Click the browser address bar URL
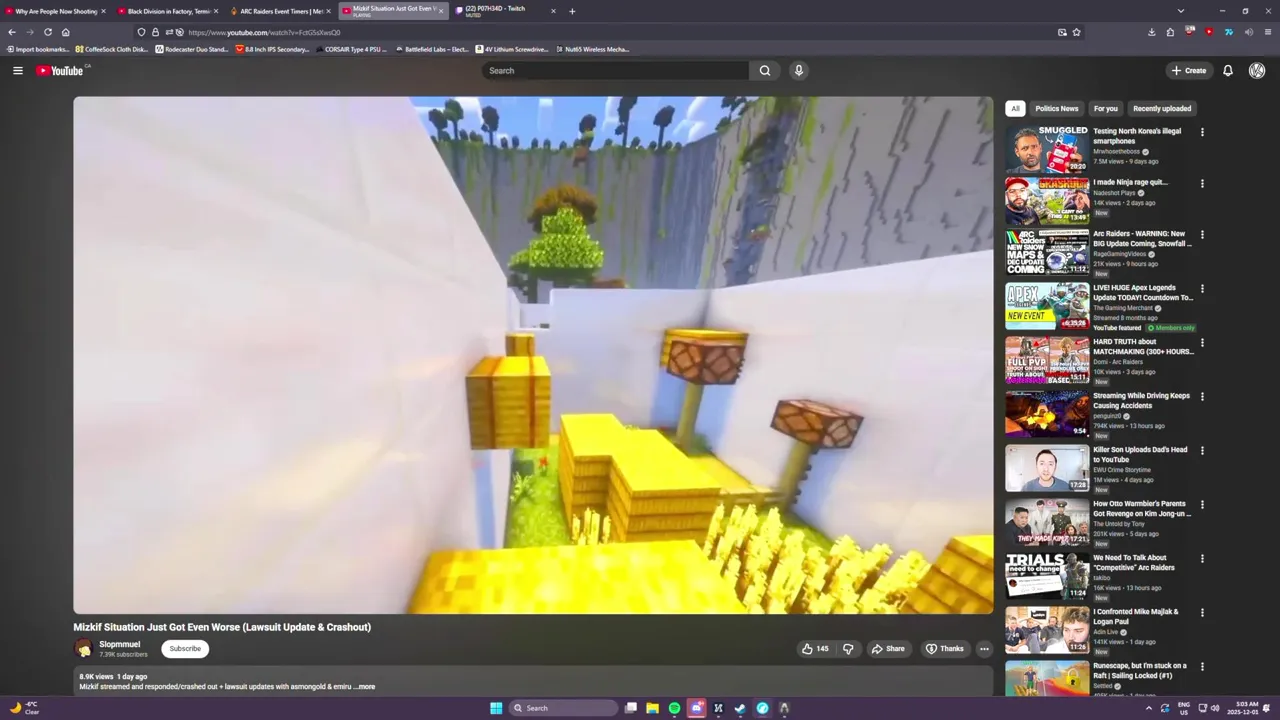Screen dimensions: 1280x720 click(x=264, y=32)
